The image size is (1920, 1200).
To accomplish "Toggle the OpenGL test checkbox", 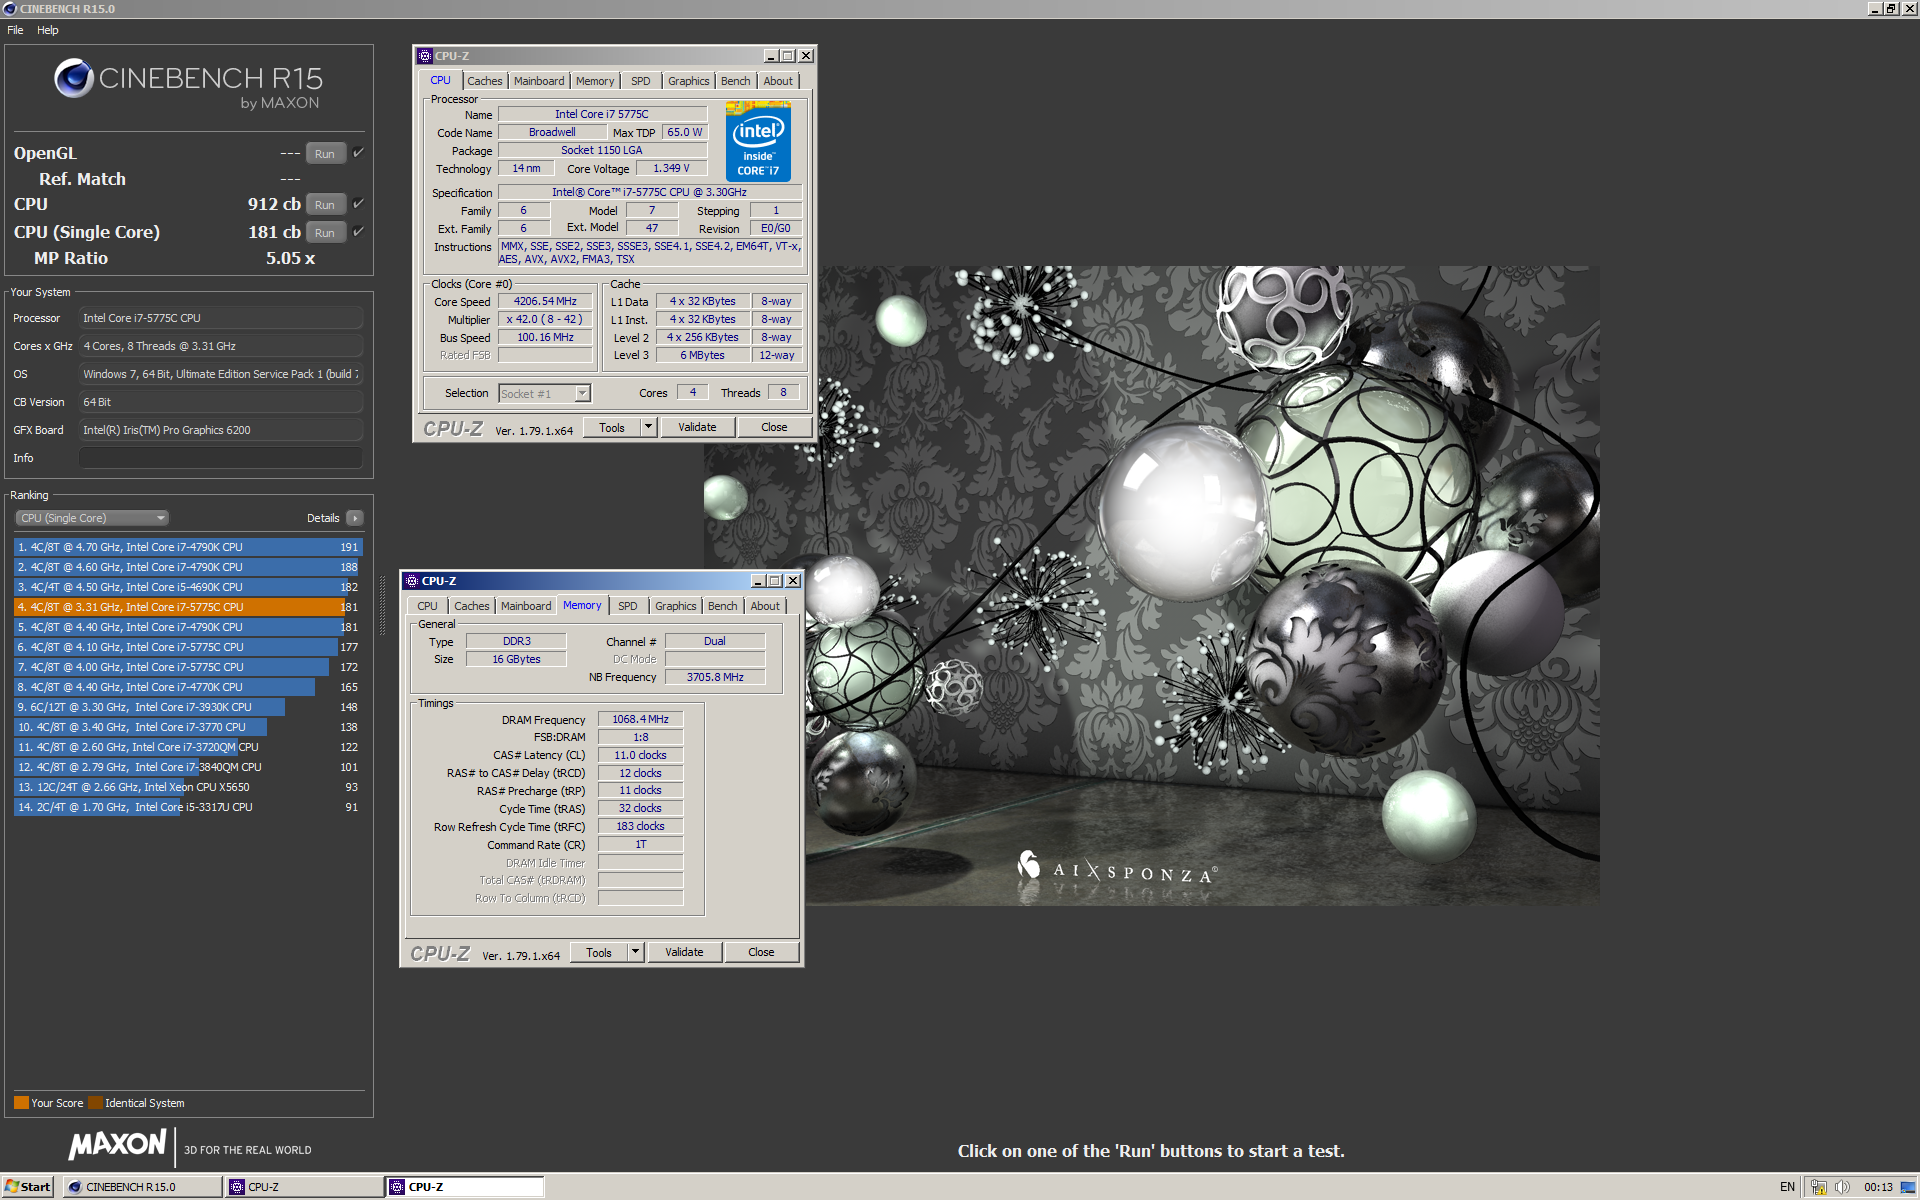I will [x=358, y=153].
